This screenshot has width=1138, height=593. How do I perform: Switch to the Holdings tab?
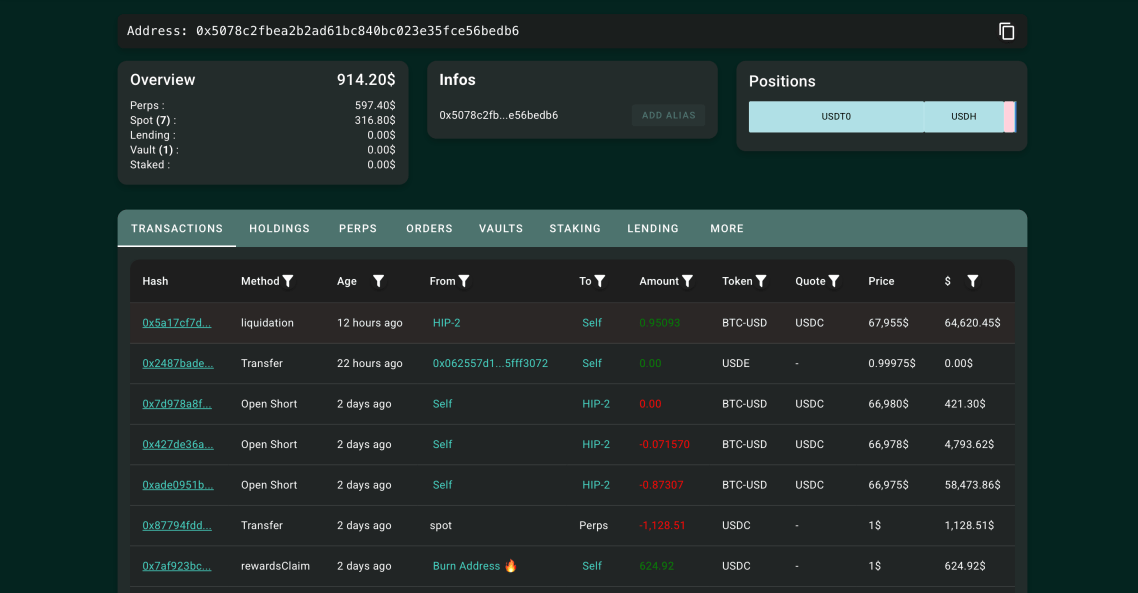(x=279, y=229)
